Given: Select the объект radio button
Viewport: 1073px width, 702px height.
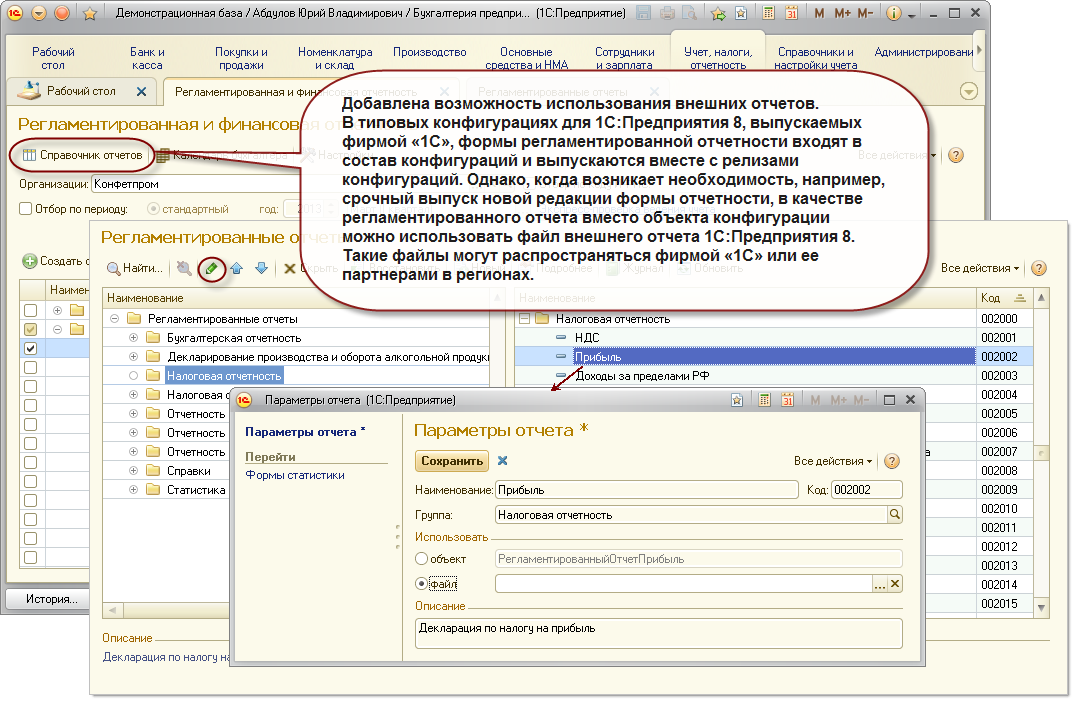Looking at the screenshot, I should 422,559.
